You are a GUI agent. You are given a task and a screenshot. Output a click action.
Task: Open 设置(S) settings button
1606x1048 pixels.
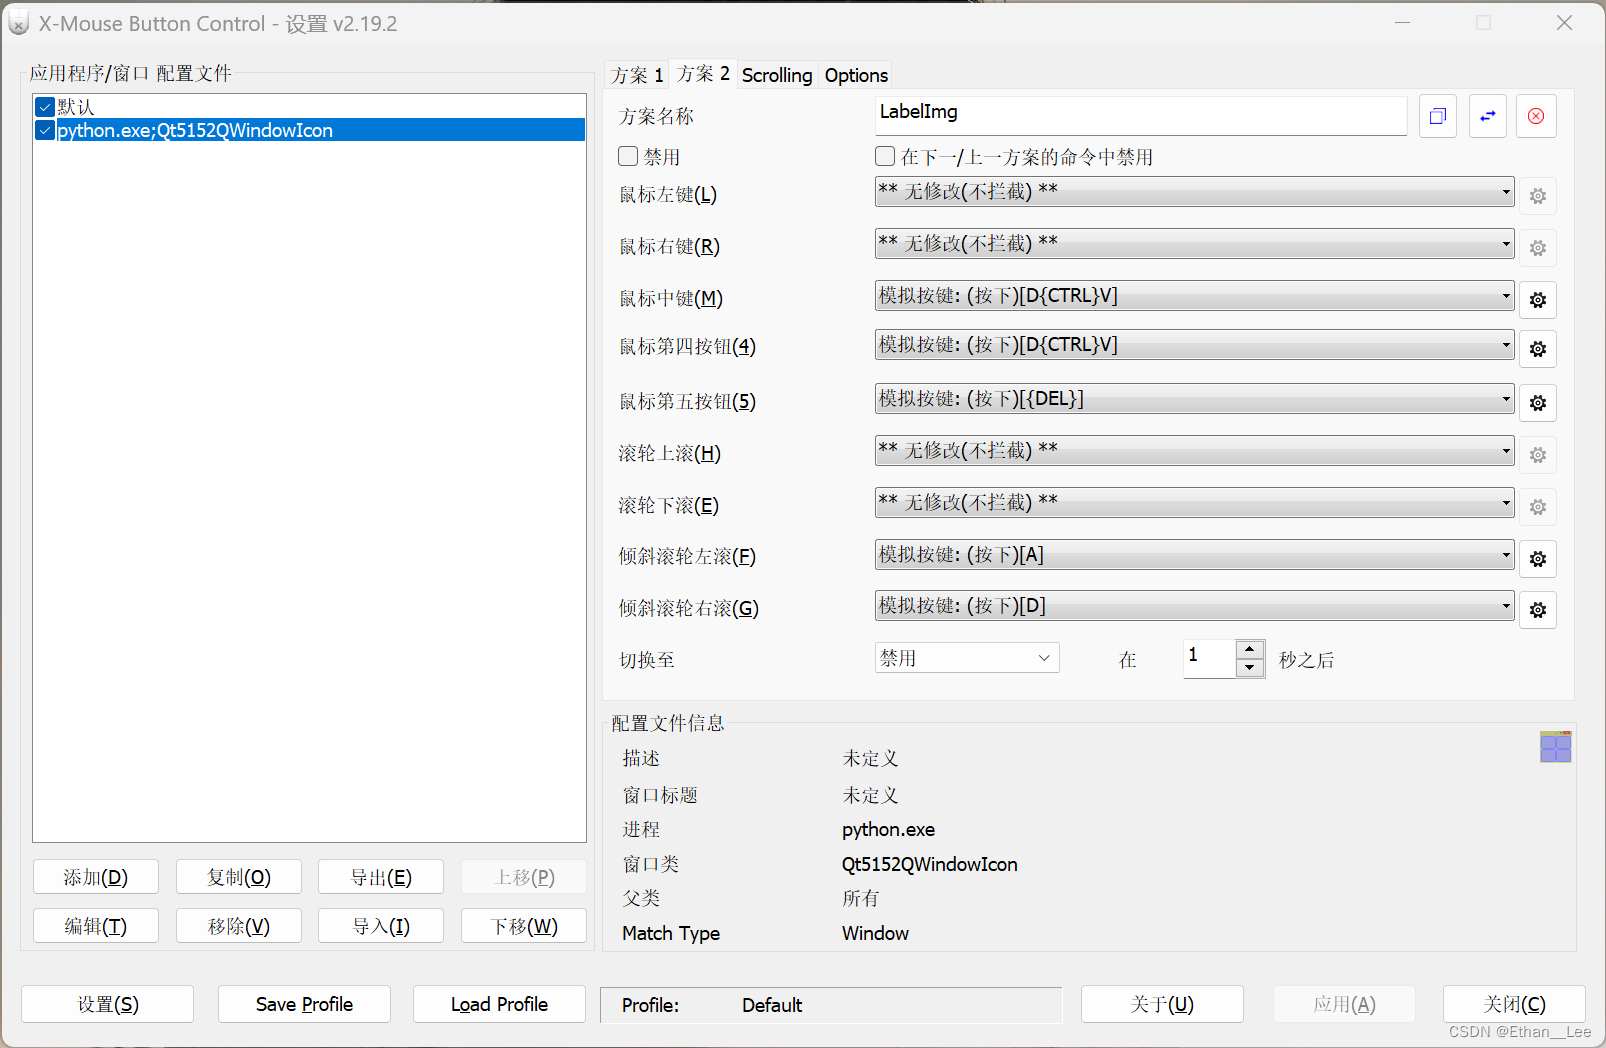point(107,1004)
